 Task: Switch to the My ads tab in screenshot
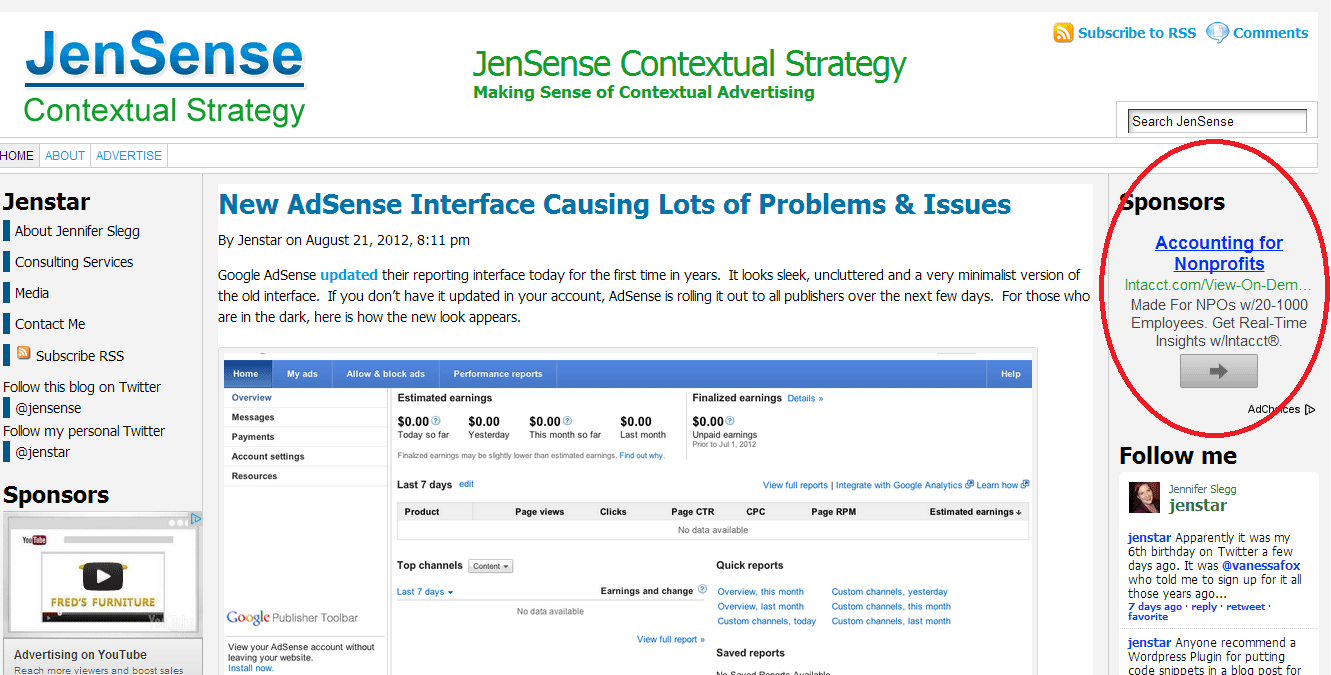click(x=302, y=374)
